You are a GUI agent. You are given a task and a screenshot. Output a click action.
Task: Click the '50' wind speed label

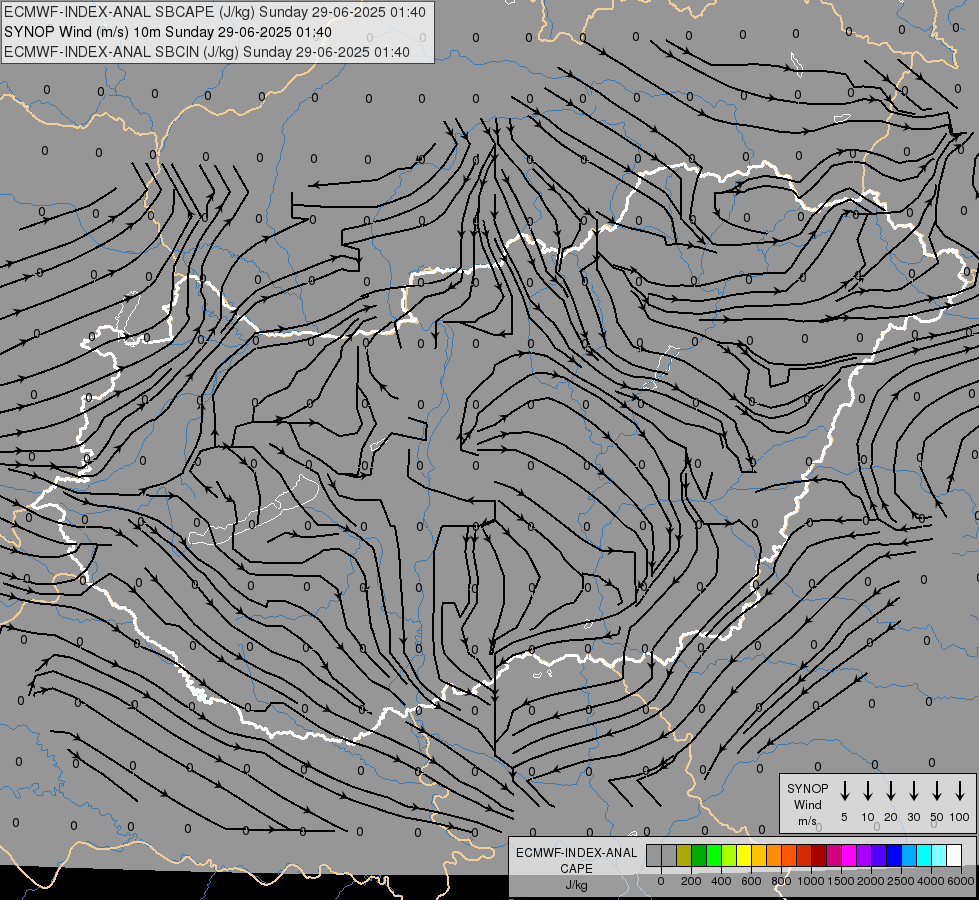937,817
